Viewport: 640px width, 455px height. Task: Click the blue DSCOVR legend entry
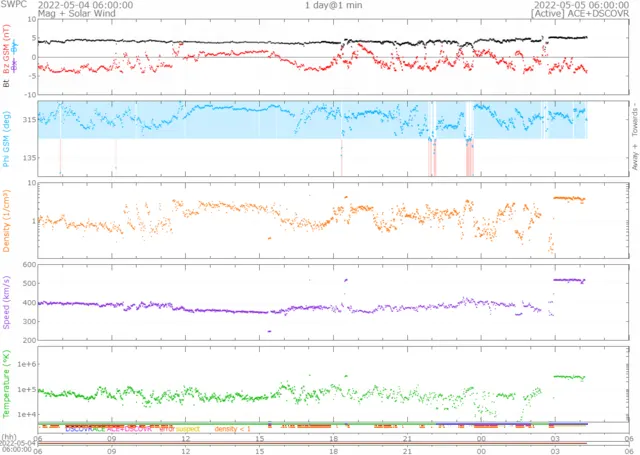(79, 428)
